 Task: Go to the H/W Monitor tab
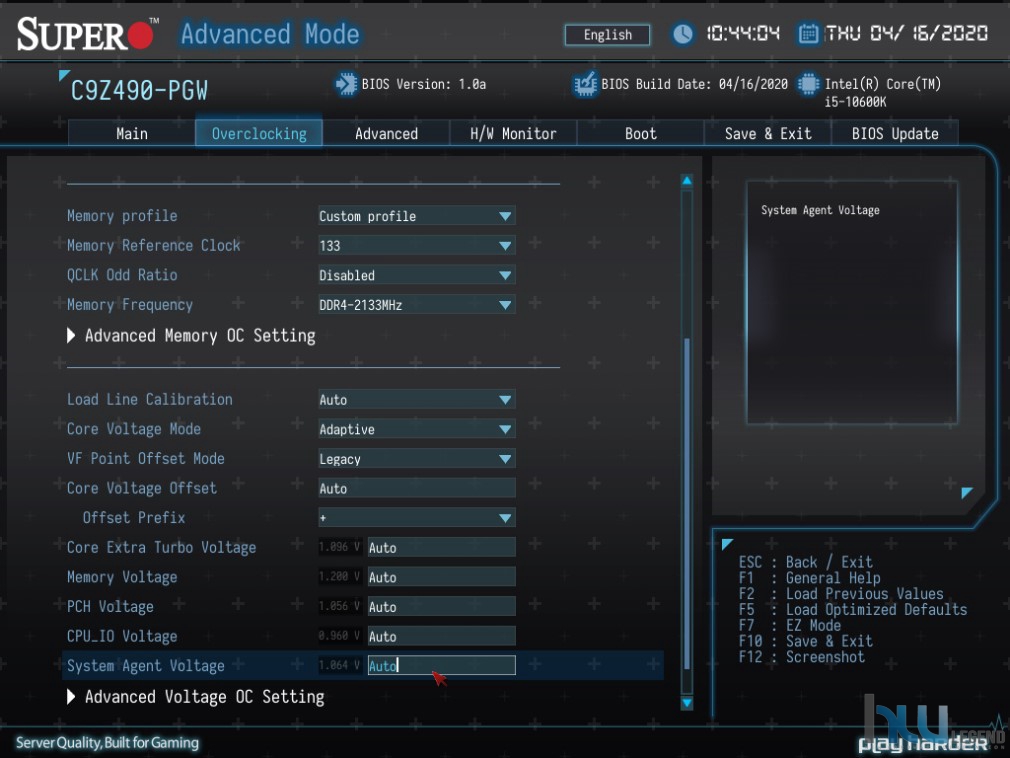(x=513, y=133)
